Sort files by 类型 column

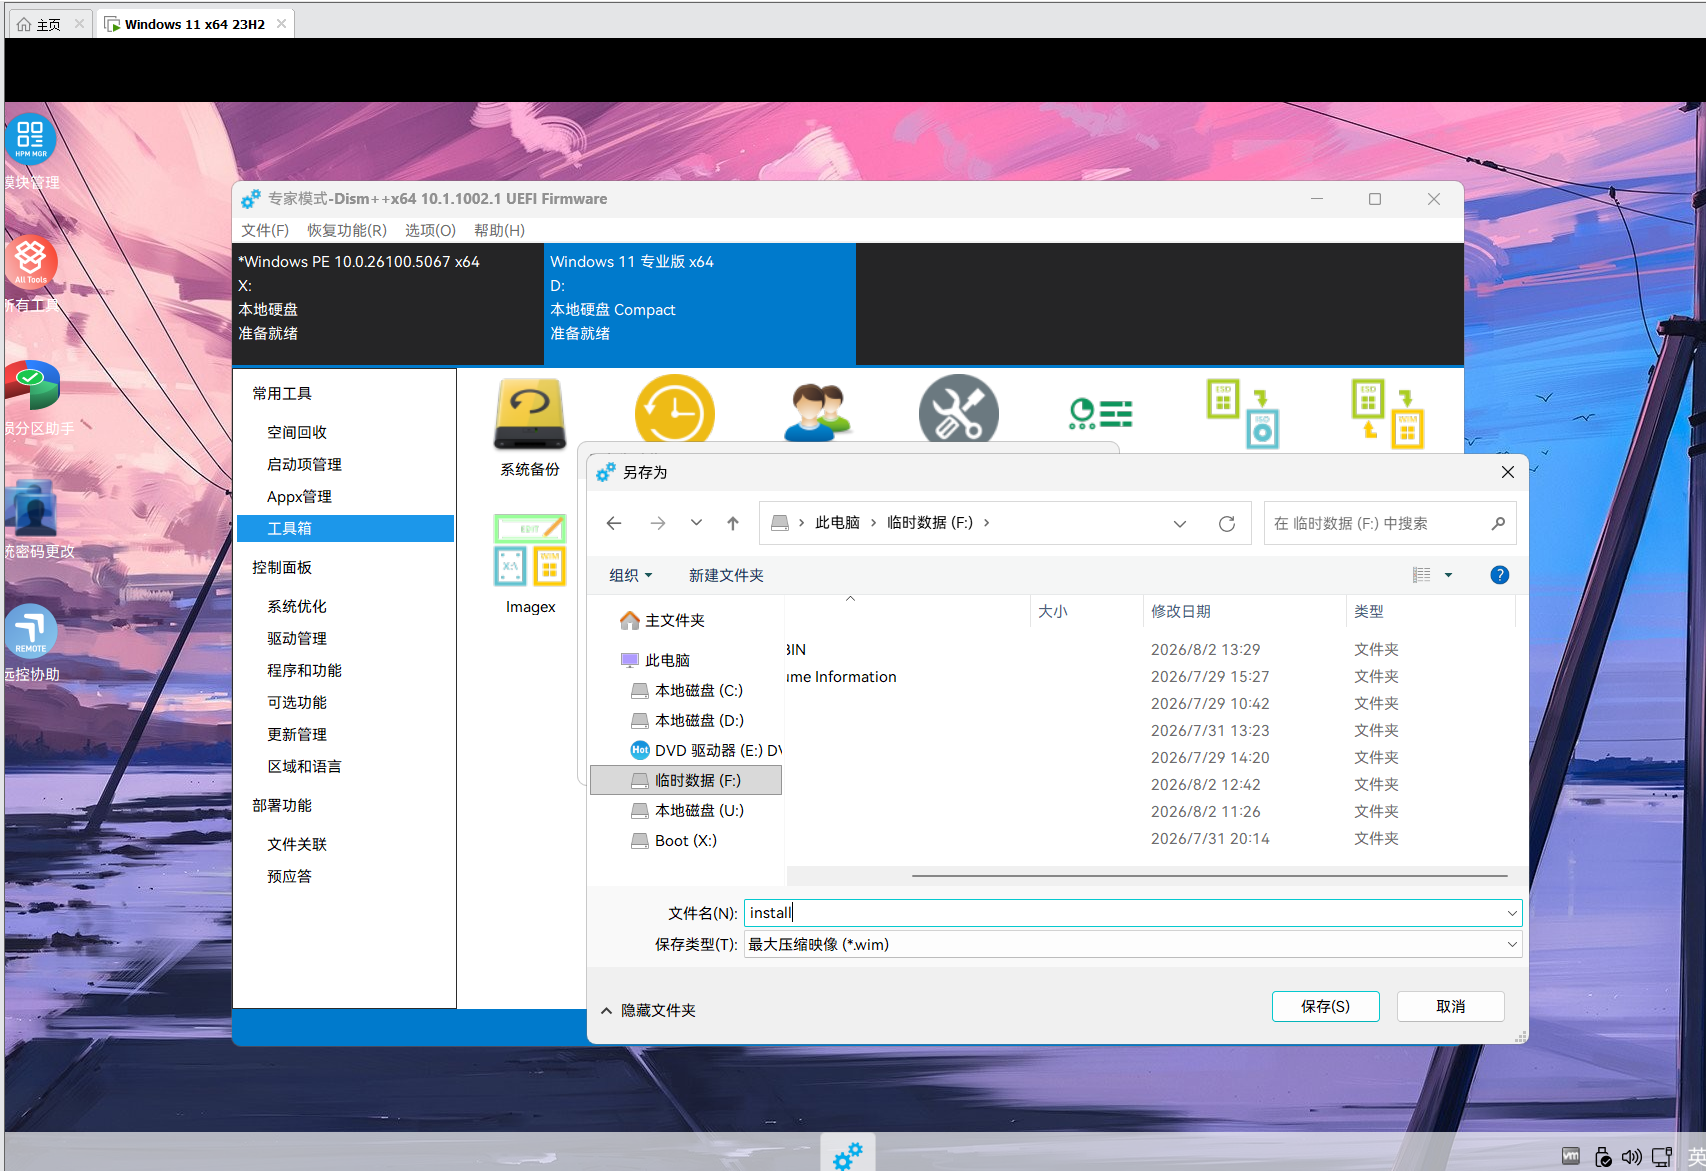1431,611
